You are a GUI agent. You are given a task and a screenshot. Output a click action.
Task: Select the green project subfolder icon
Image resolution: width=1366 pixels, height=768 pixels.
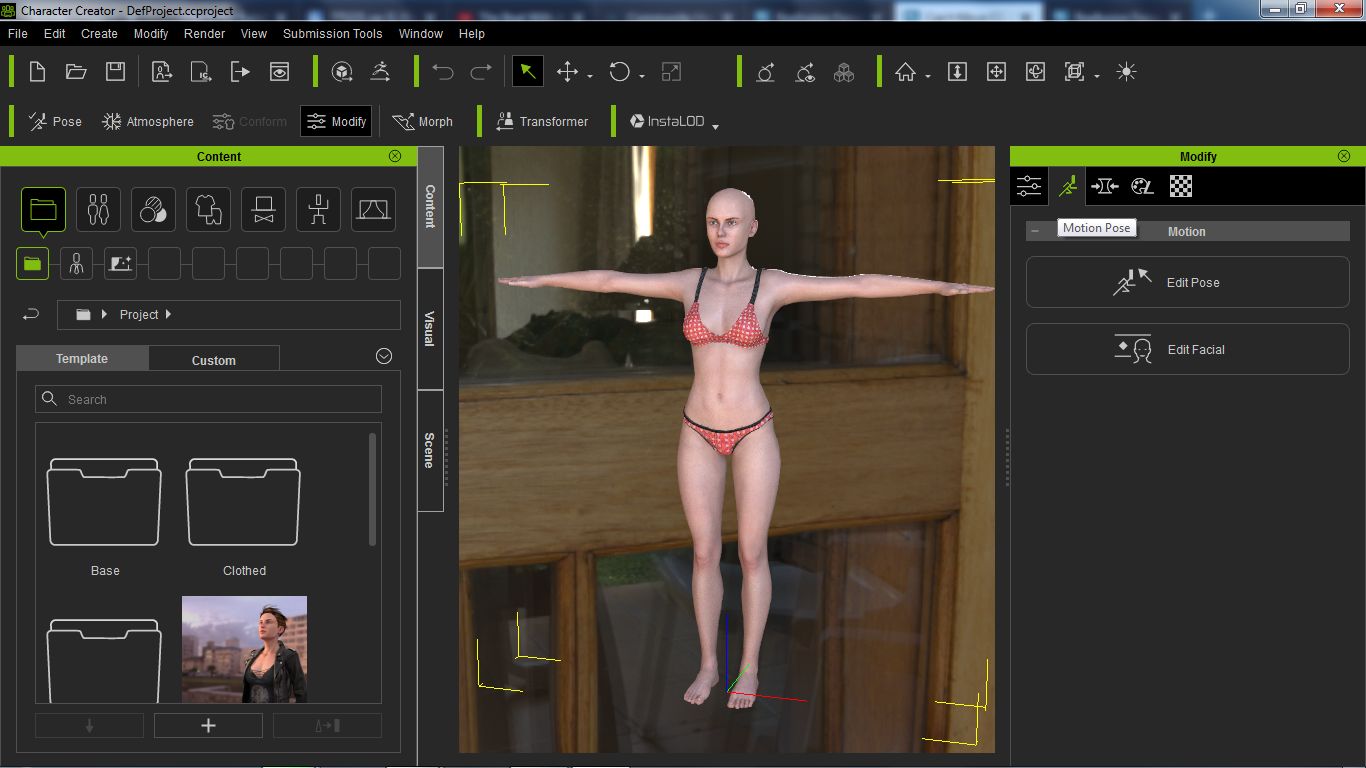(x=32, y=264)
